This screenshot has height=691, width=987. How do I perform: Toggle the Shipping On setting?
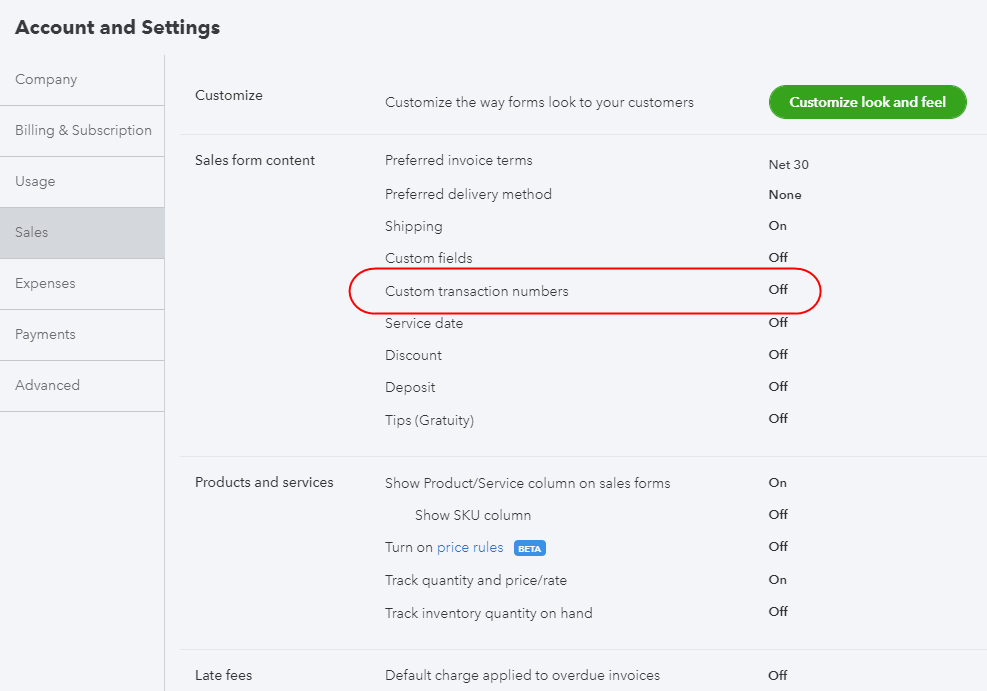click(x=777, y=226)
